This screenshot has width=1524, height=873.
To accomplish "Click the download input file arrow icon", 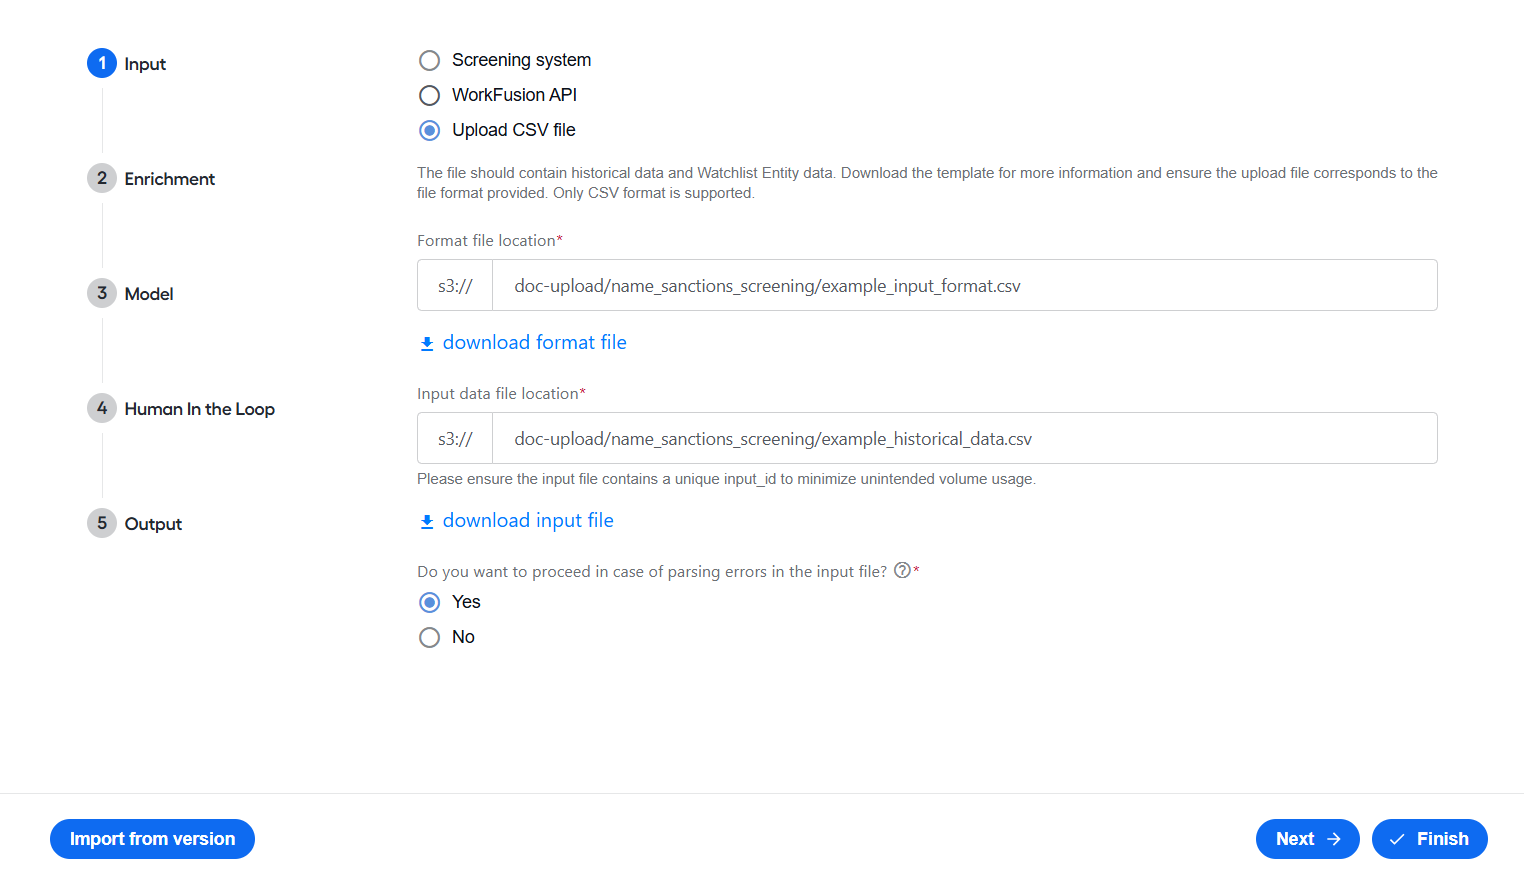I will pos(427,521).
